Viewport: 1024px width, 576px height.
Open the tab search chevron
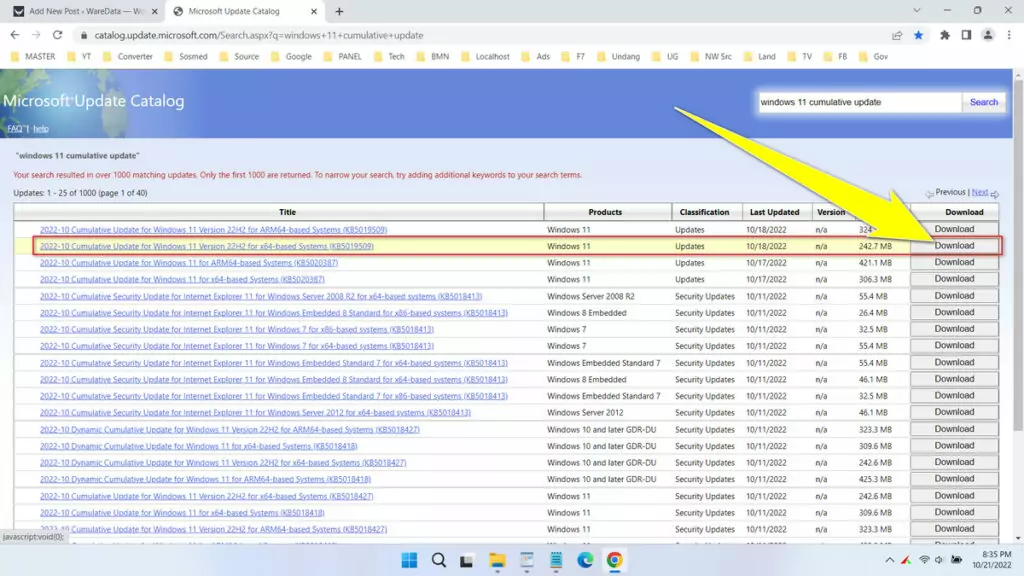pos(916,10)
